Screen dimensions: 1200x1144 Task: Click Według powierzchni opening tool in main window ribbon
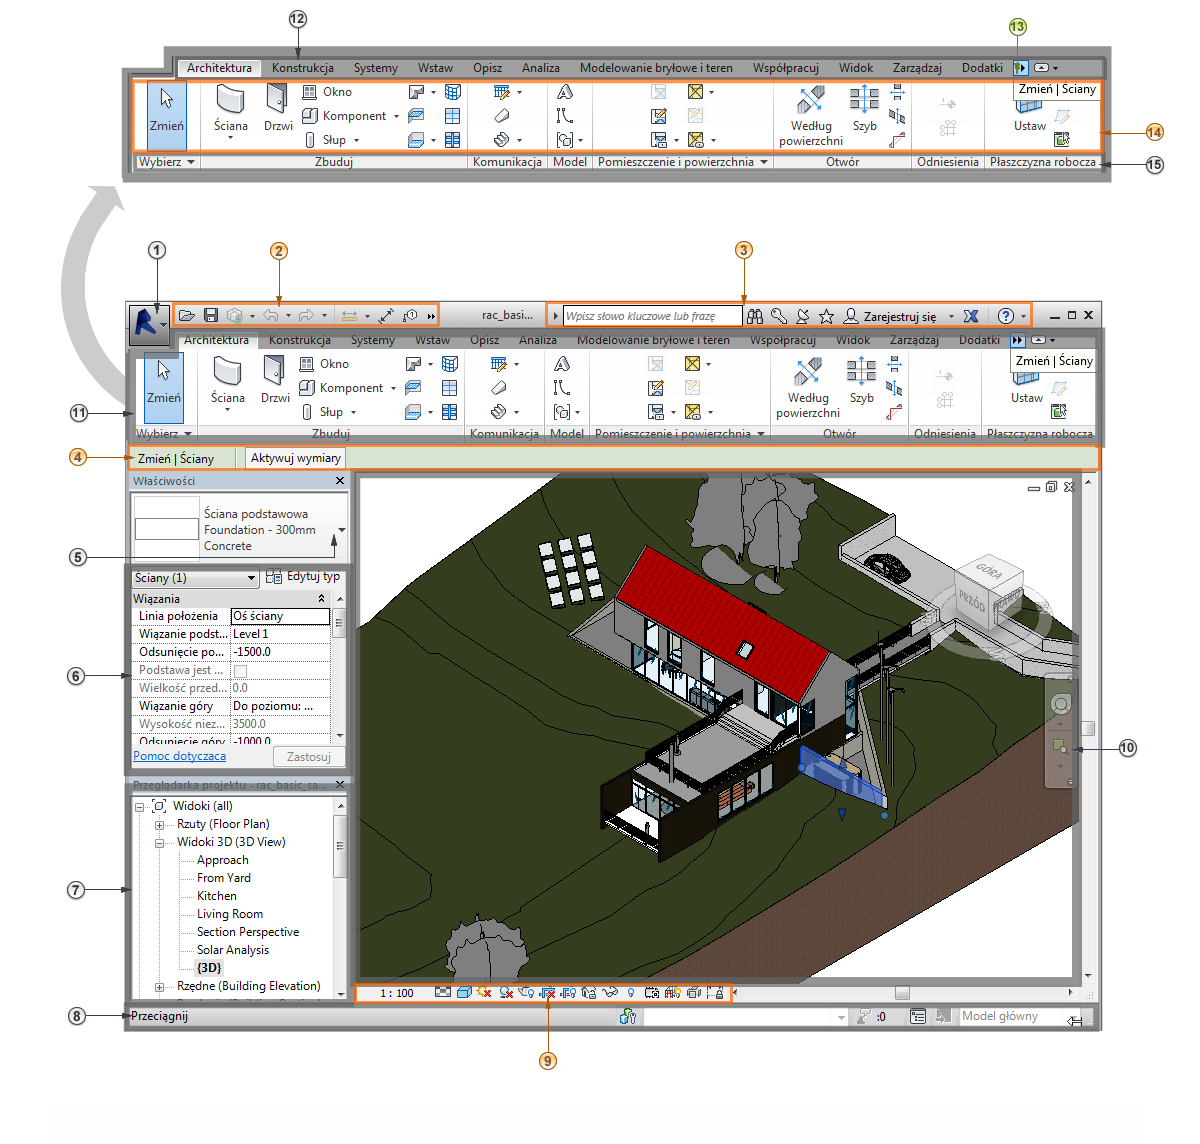[x=808, y=388]
